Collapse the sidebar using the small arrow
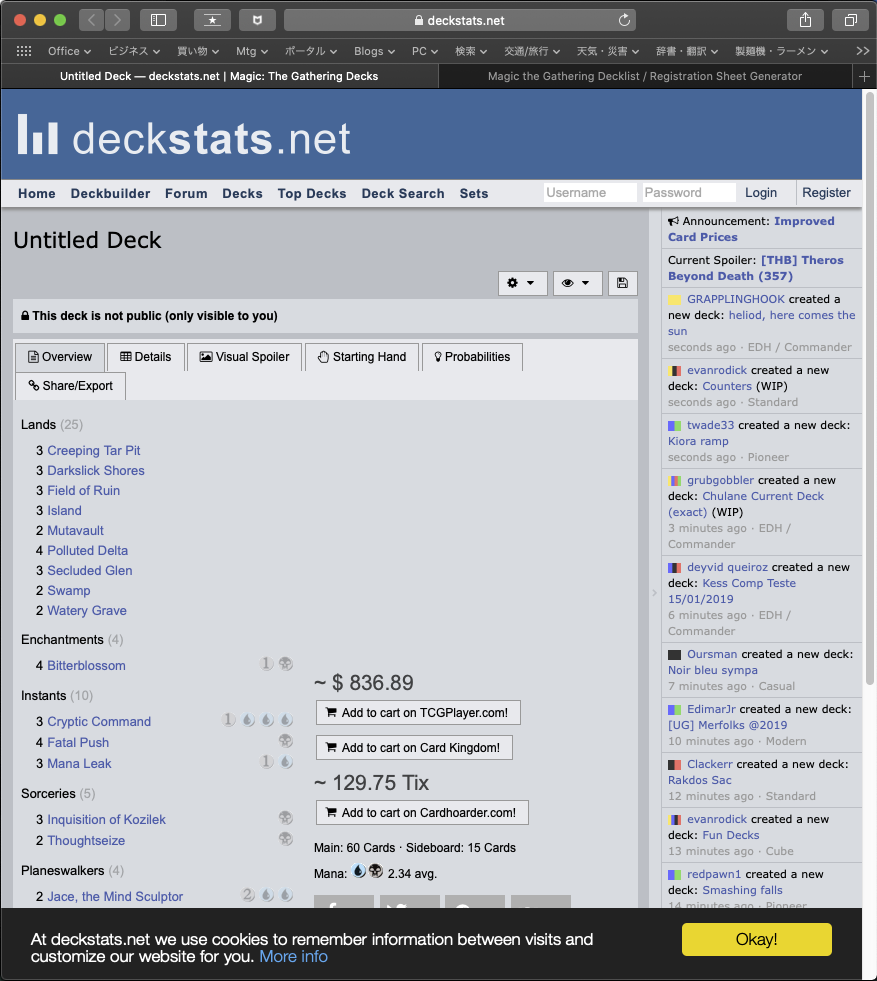 [x=654, y=592]
